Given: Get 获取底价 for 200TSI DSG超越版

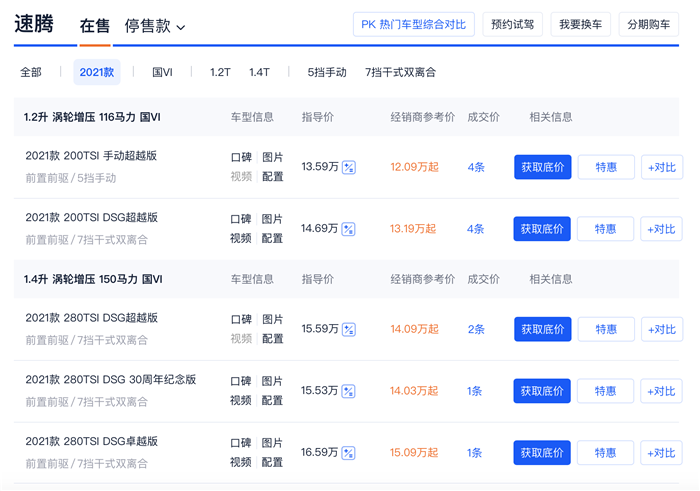Looking at the screenshot, I should coord(542,229).
